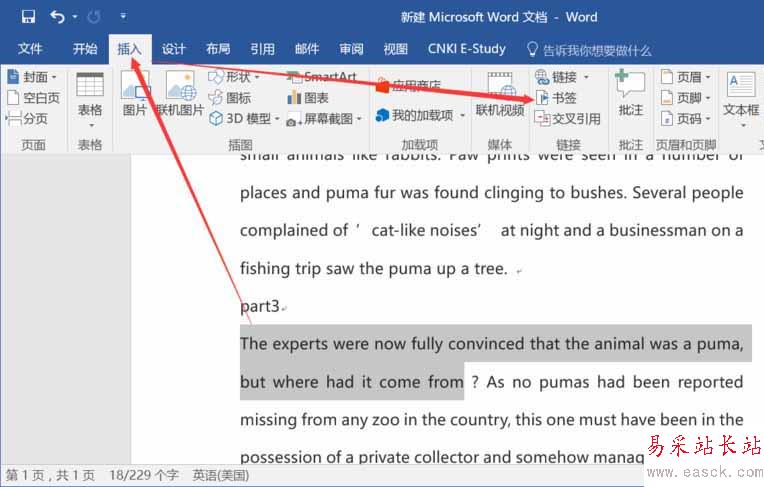This screenshot has height=487, width=764.
Task: Click the part3 heading text
Action: pyautogui.click(x=260, y=306)
